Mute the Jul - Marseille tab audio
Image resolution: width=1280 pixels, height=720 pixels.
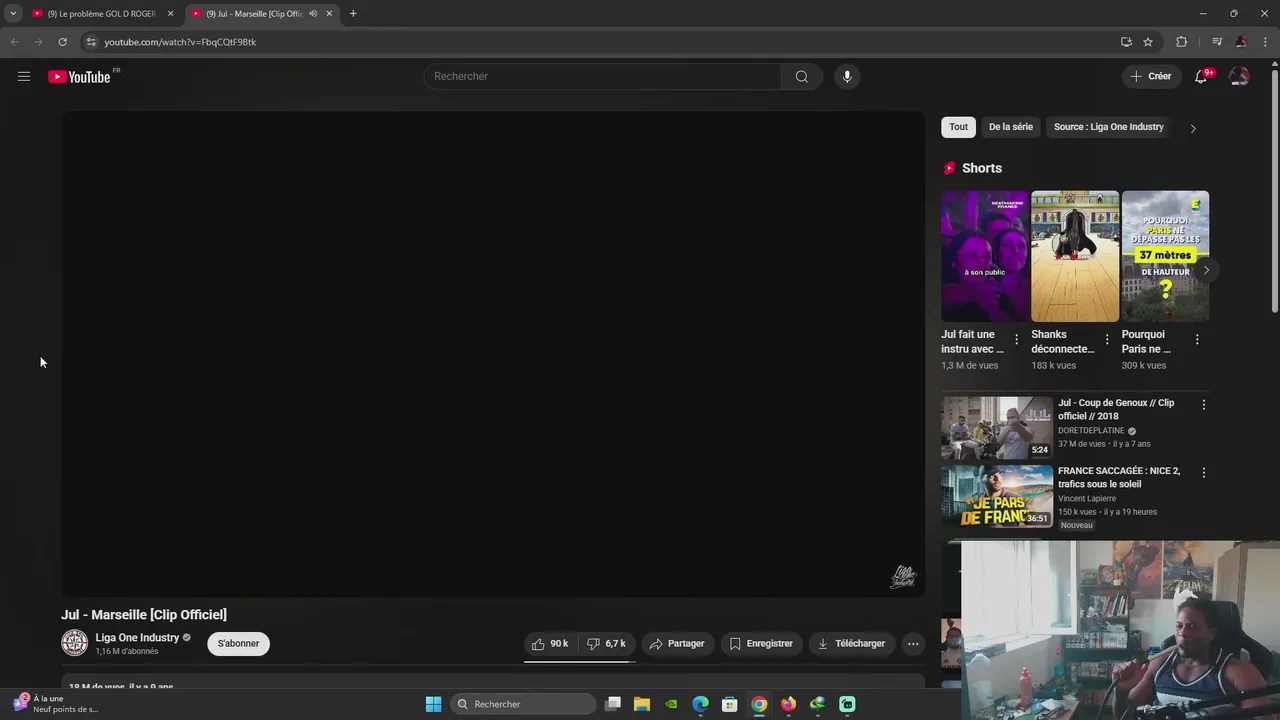(x=313, y=14)
